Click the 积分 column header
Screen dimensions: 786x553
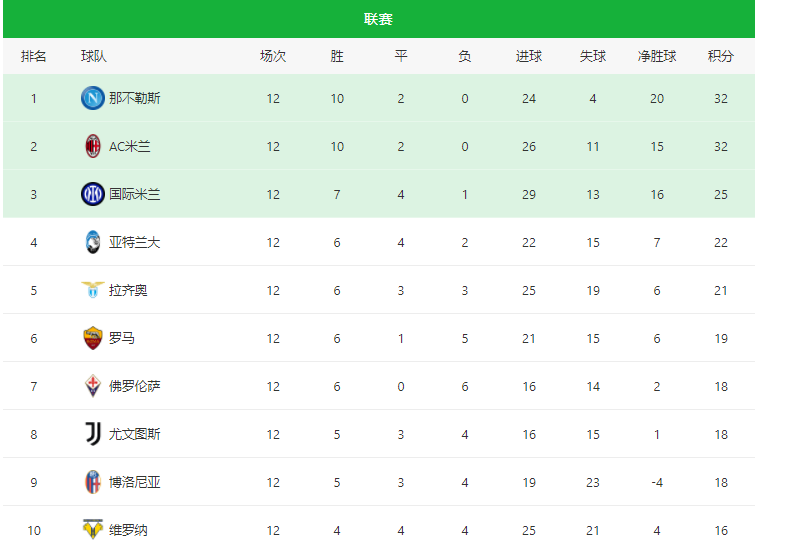pos(721,56)
